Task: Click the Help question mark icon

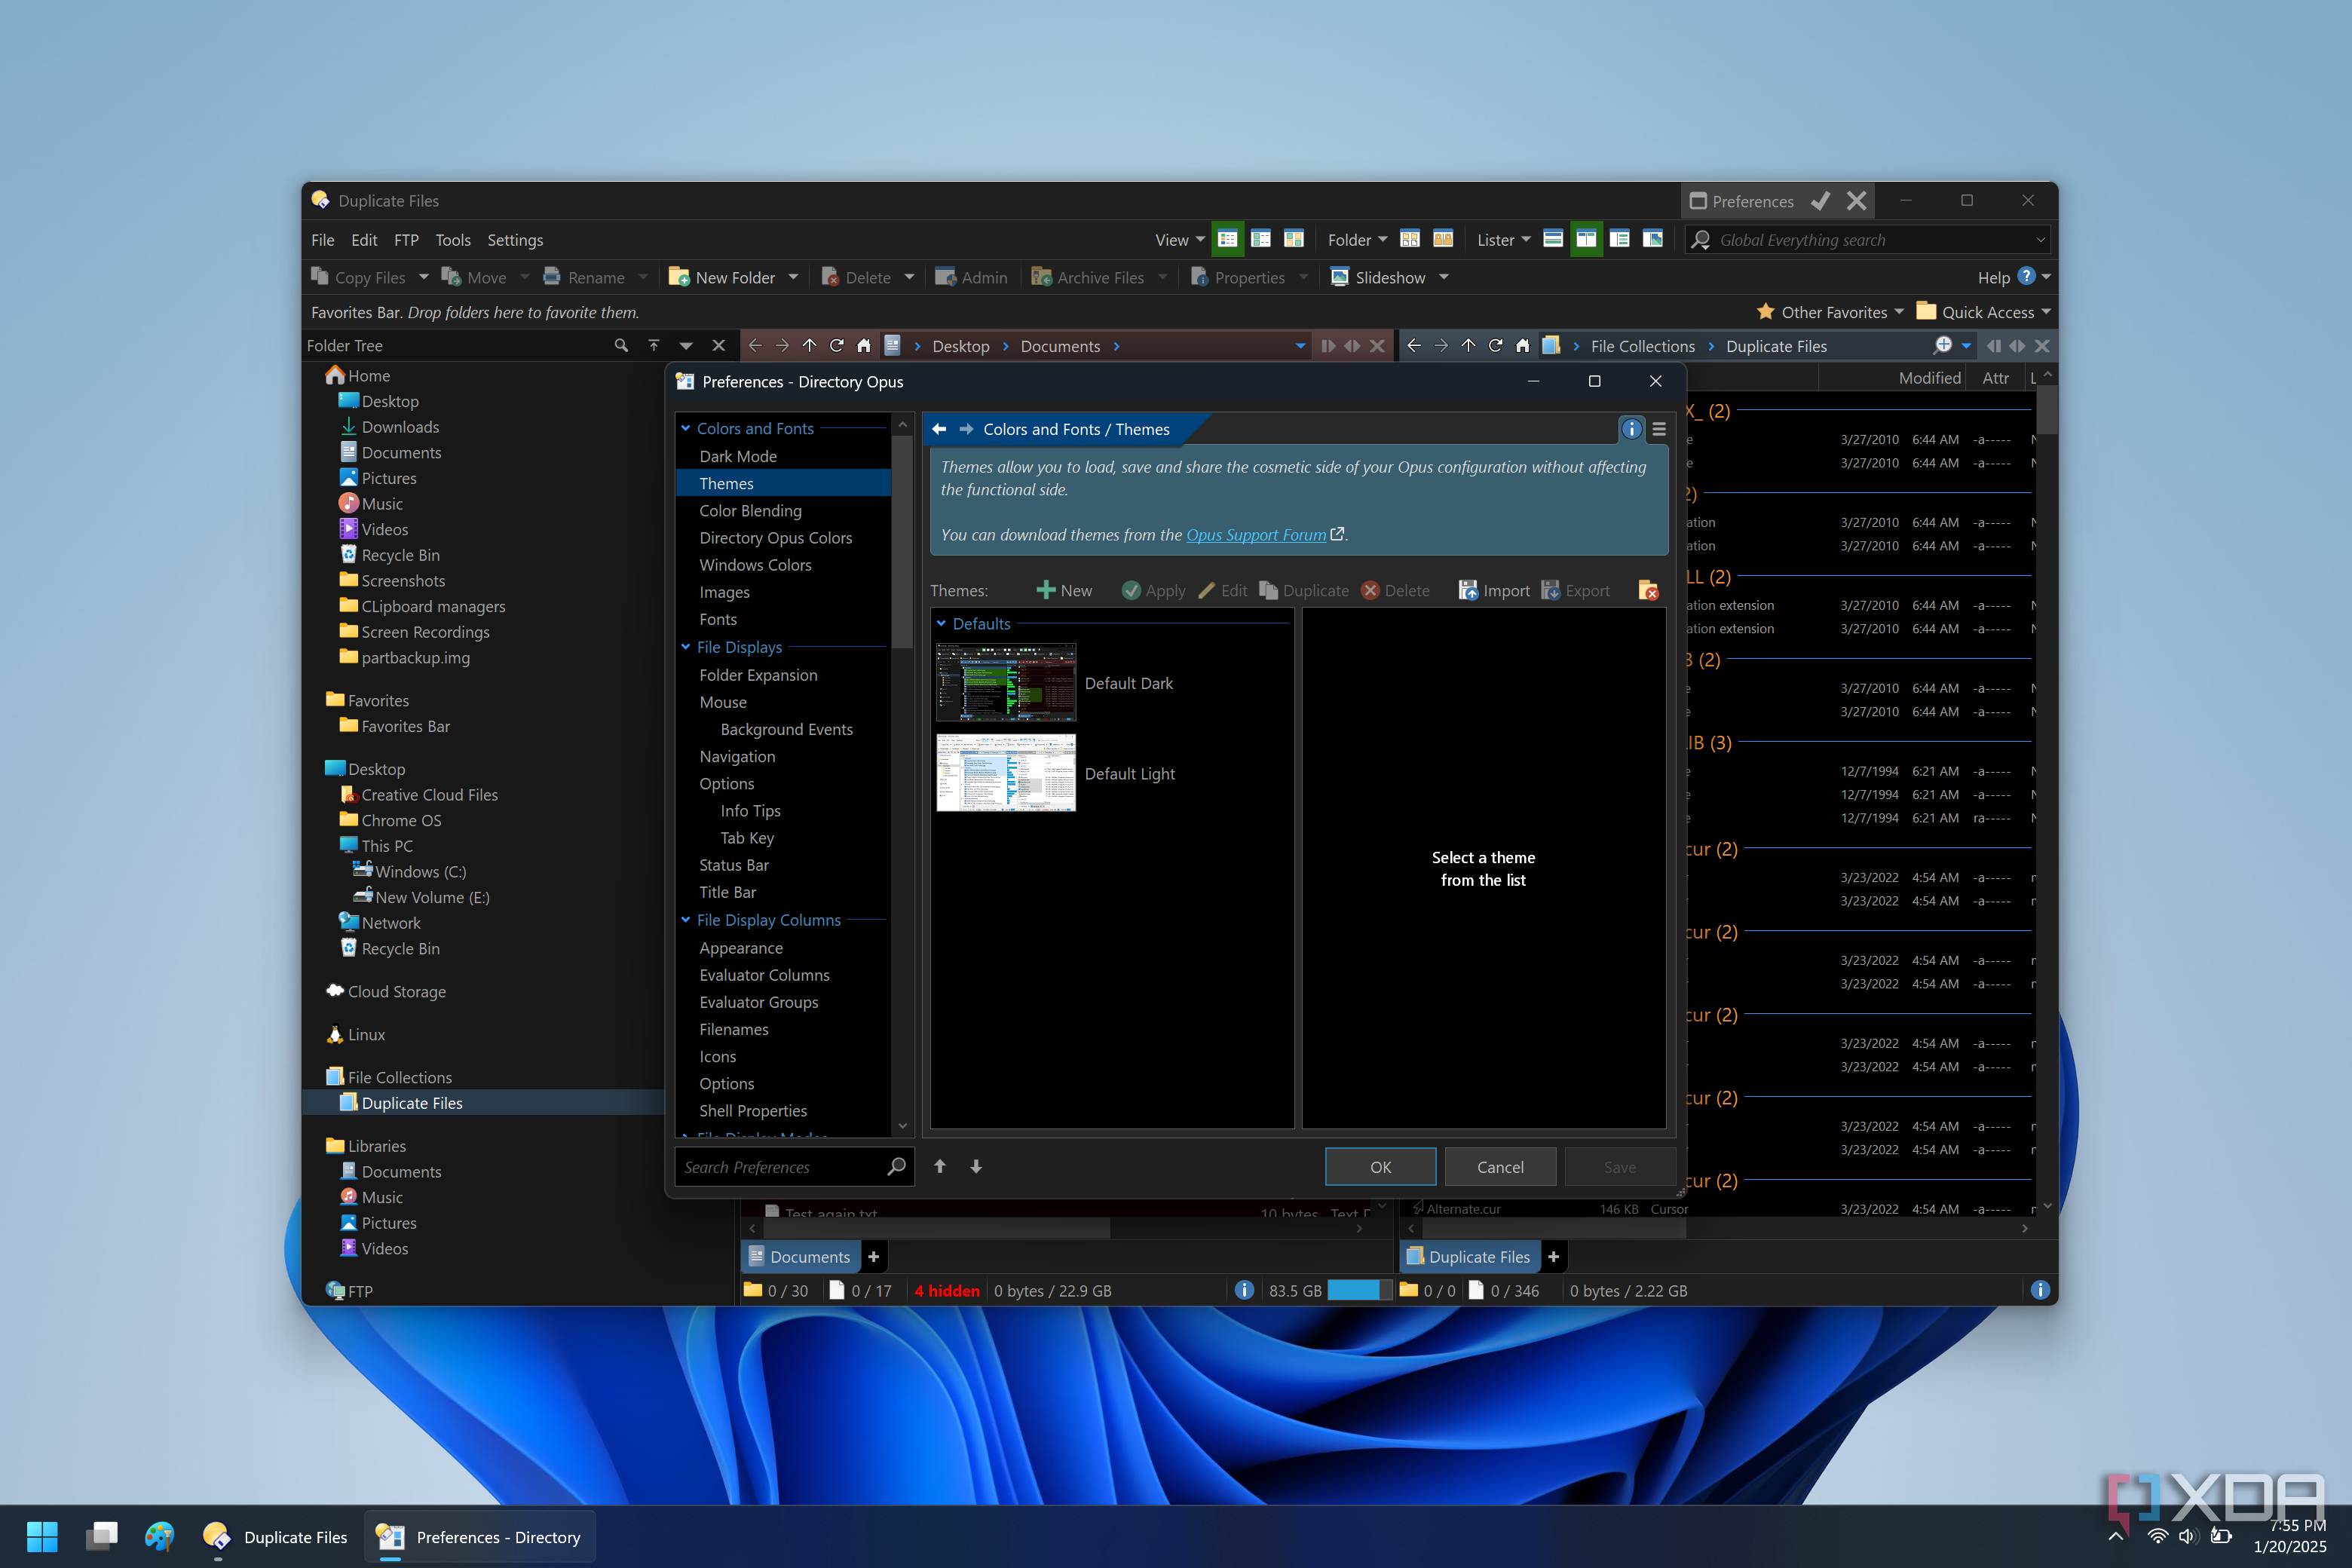Action: pyautogui.click(x=2026, y=277)
